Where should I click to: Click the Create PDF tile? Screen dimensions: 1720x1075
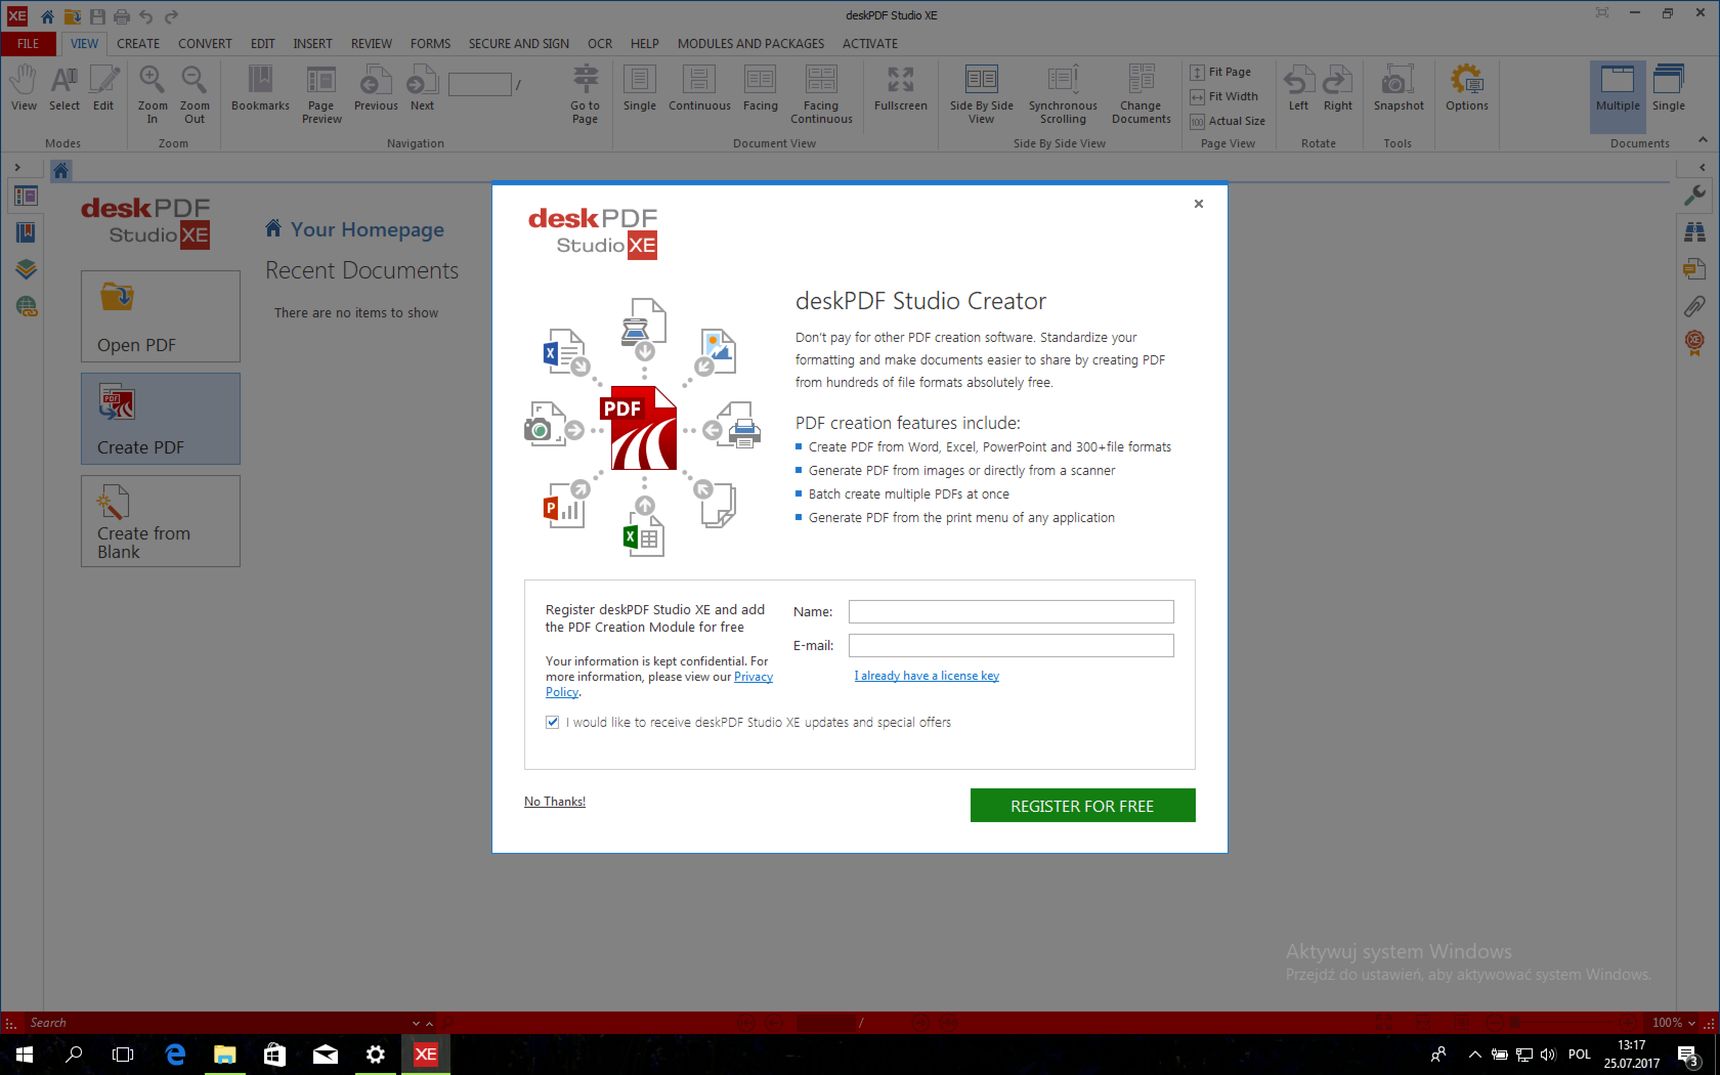[160, 418]
